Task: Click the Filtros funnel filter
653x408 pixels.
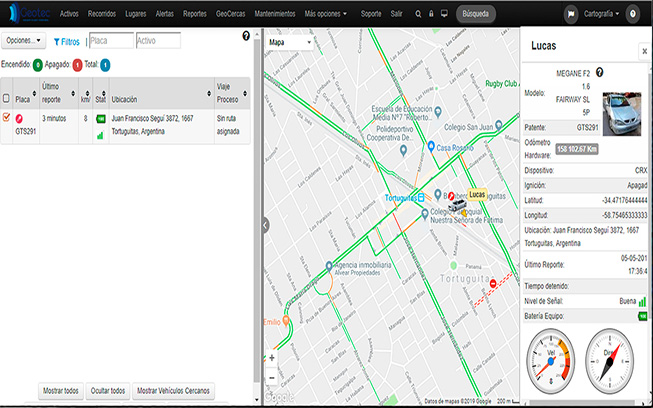Action: (x=66, y=42)
